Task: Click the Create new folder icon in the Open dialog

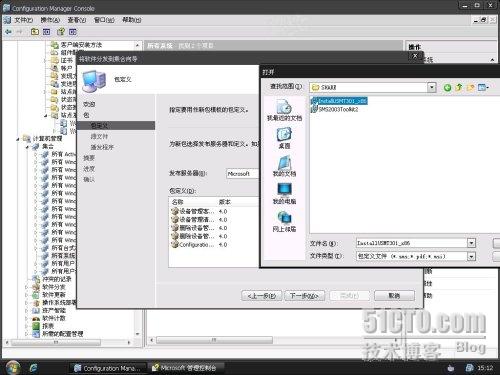Action: pos(470,88)
